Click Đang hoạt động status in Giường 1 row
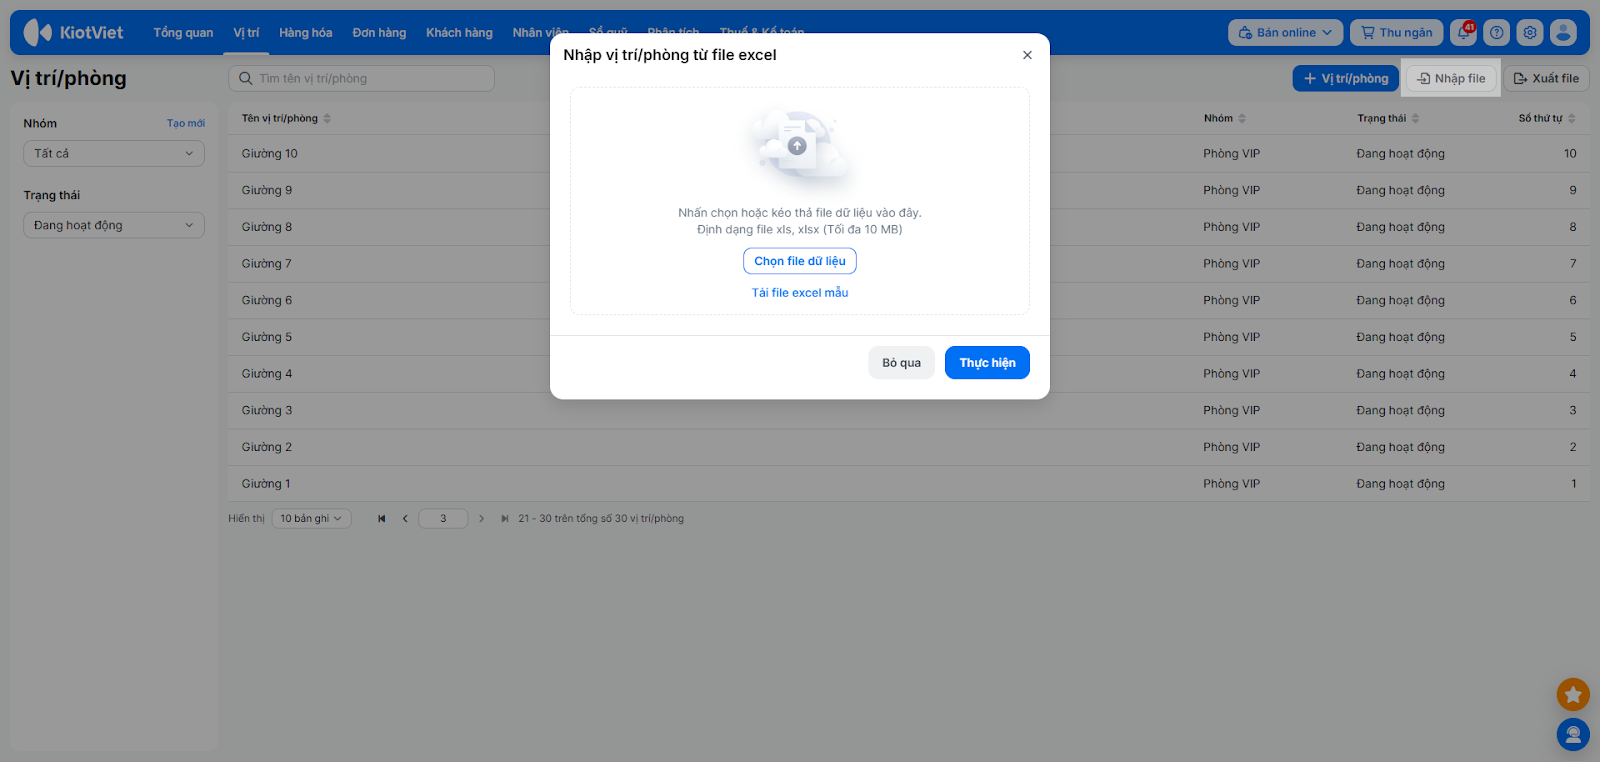The width and height of the screenshot is (1600, 762). pos(1401,484)
